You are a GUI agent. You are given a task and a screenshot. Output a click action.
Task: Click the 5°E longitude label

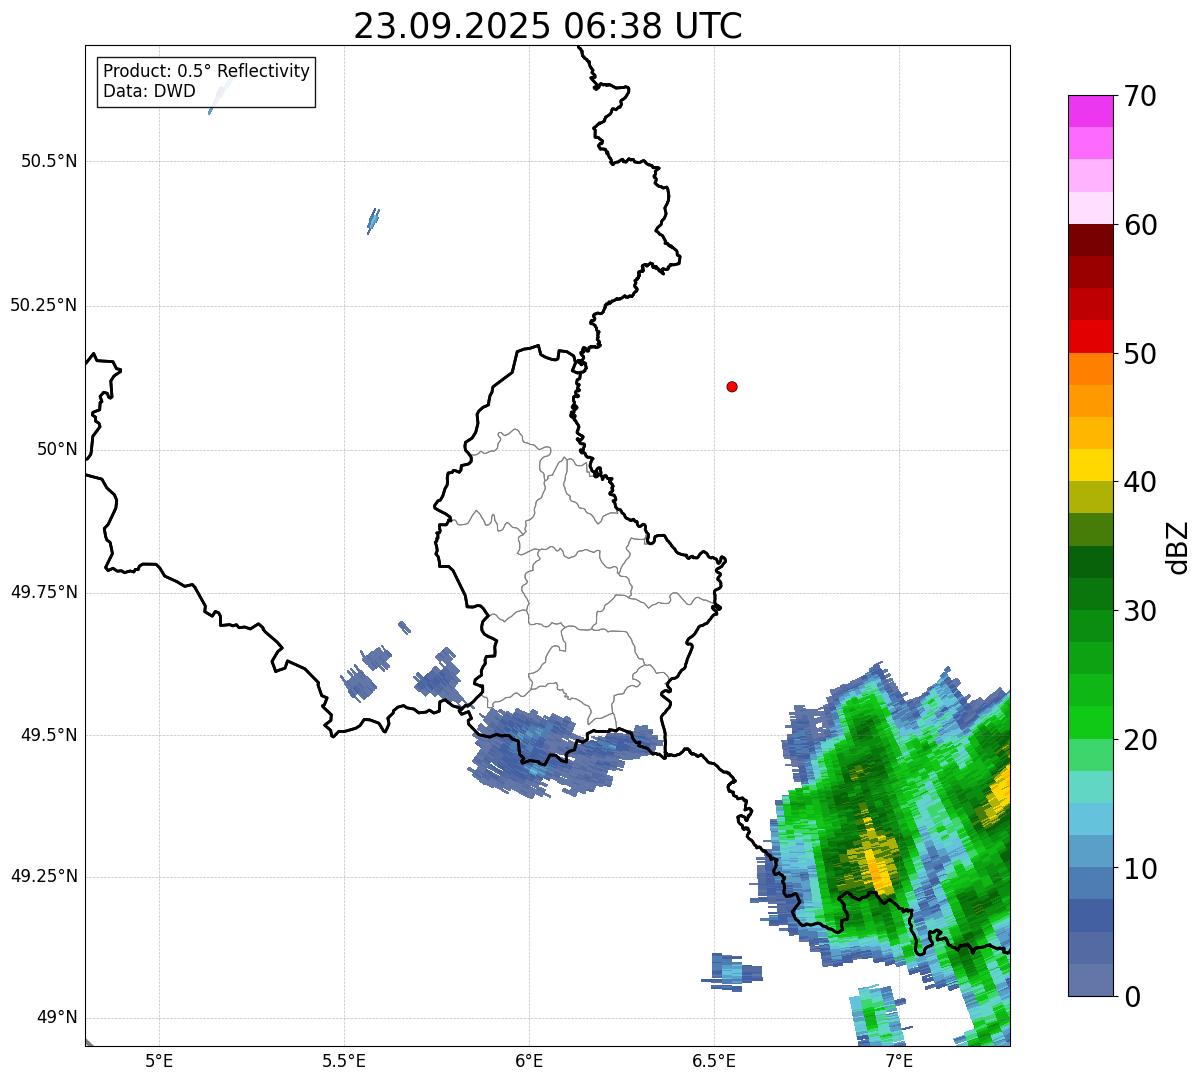tap(159, 1061)
